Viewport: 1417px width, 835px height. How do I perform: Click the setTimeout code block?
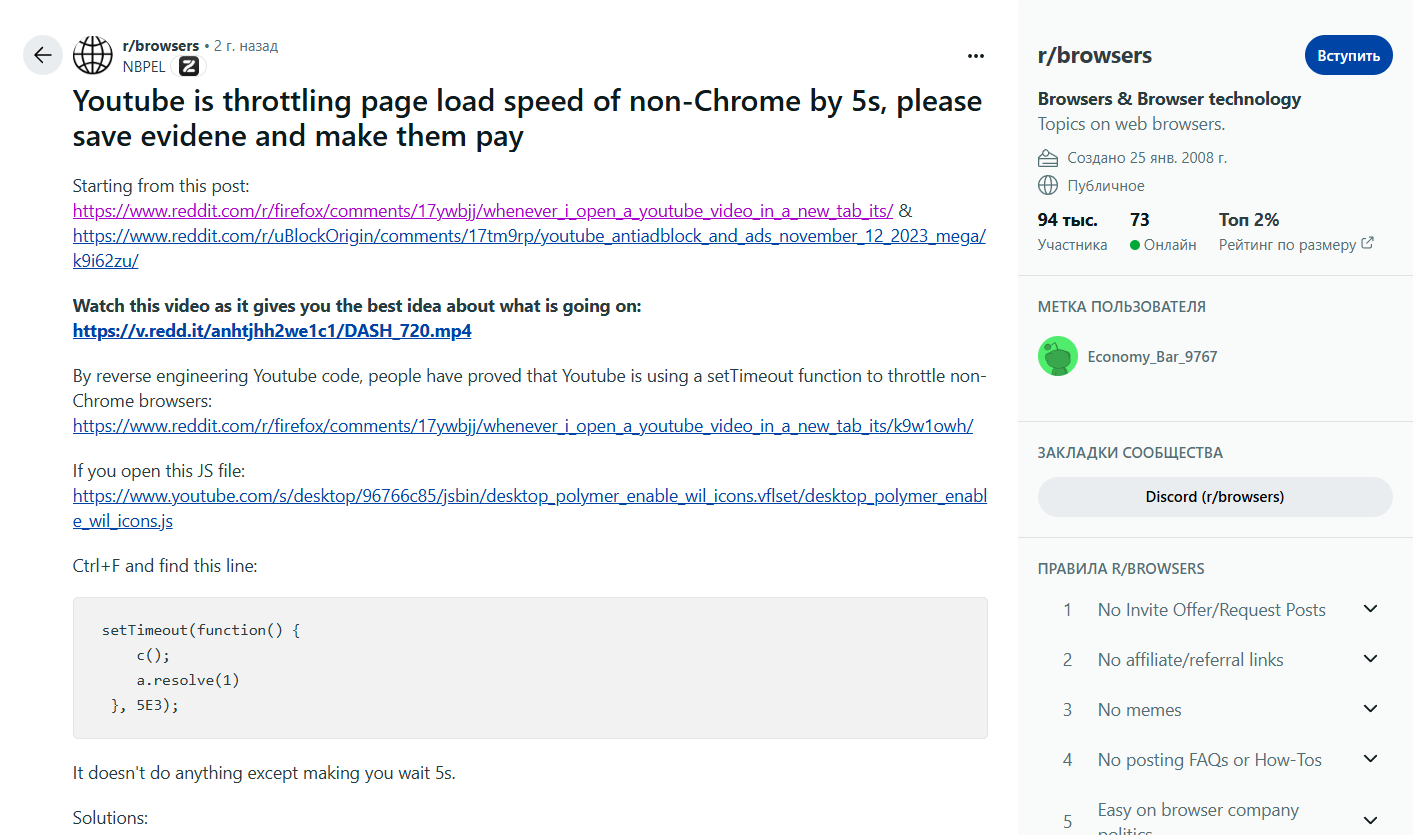pyautogui.click(x=530, y=668)
